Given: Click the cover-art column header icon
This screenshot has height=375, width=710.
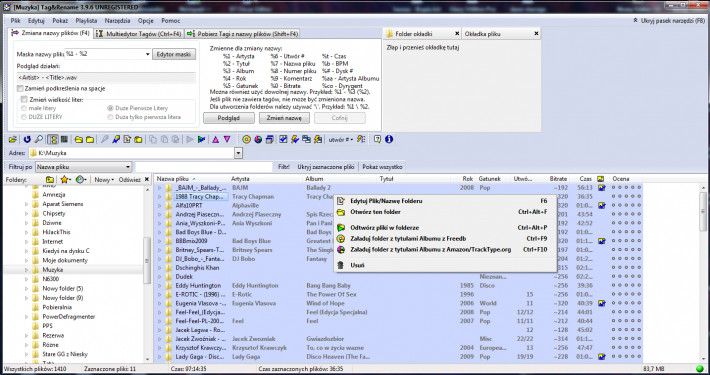Looking at the screenshot, I should 601,179.
